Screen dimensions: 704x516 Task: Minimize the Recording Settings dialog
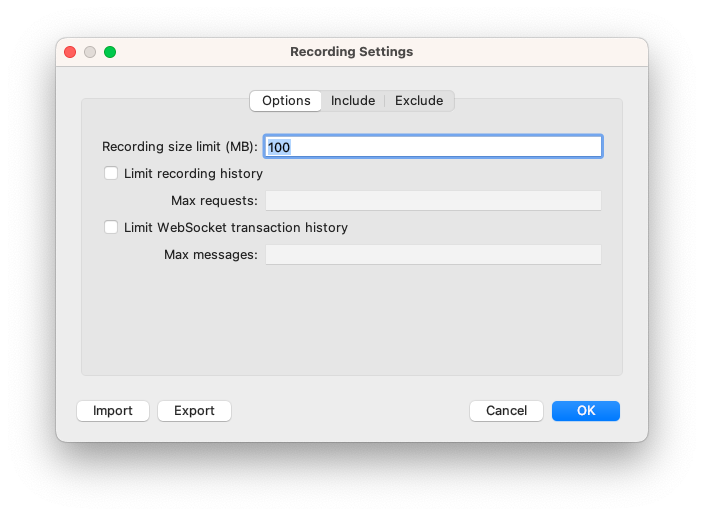coord(90,52)
